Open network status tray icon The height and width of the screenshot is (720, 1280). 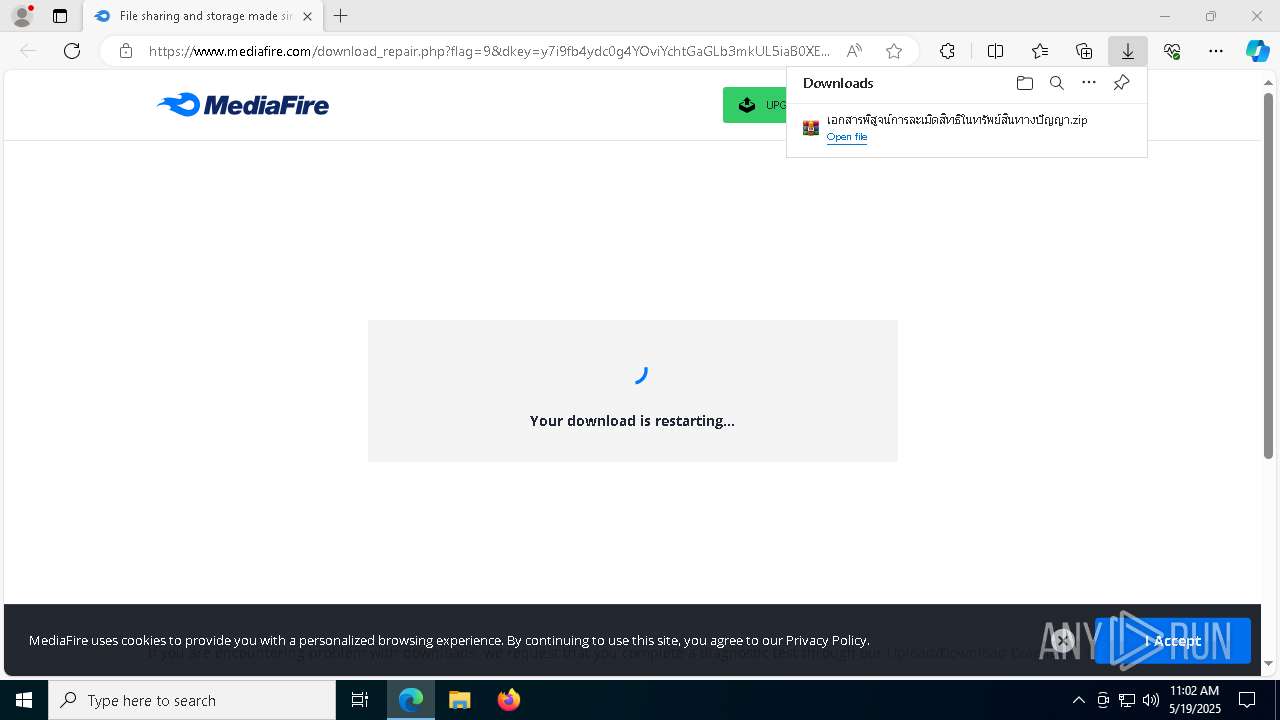[1127, 700]
